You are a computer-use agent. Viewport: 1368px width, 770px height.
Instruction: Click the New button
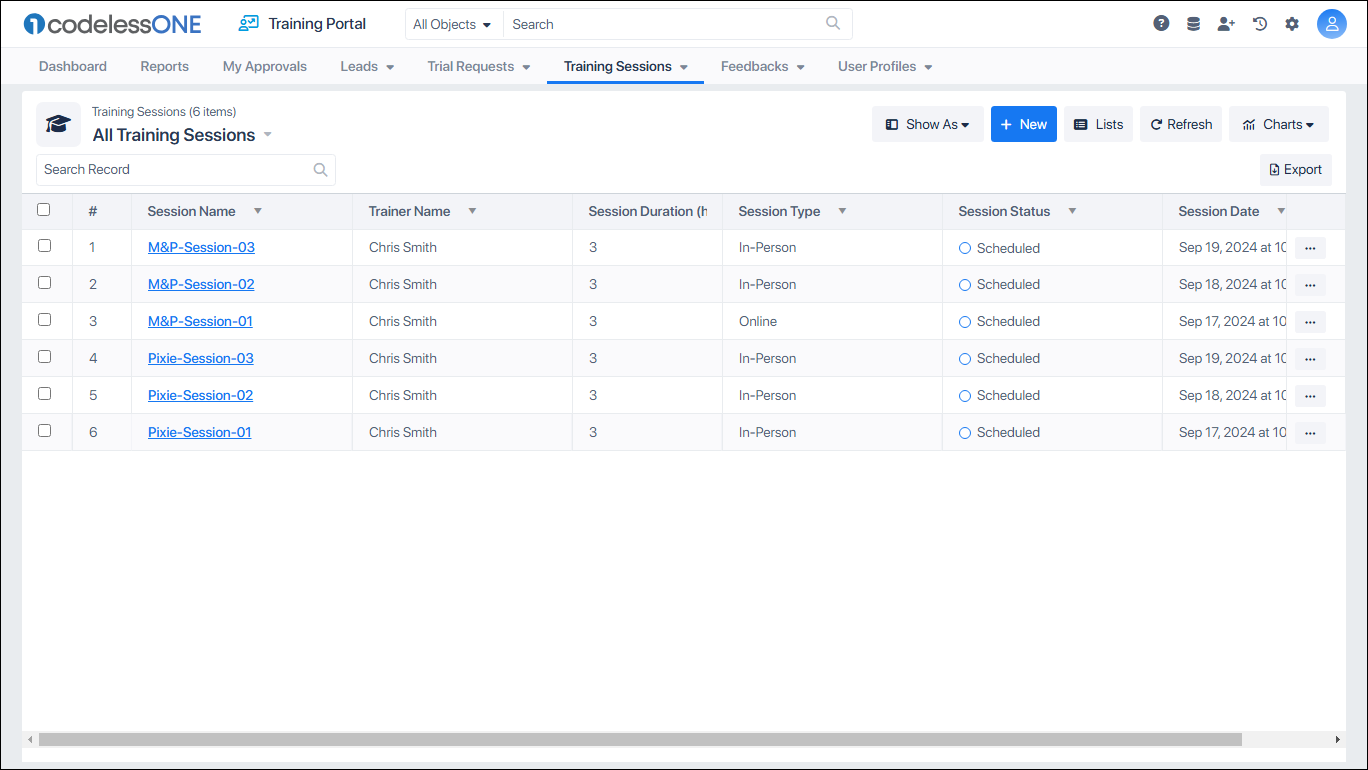(1023, 124)
